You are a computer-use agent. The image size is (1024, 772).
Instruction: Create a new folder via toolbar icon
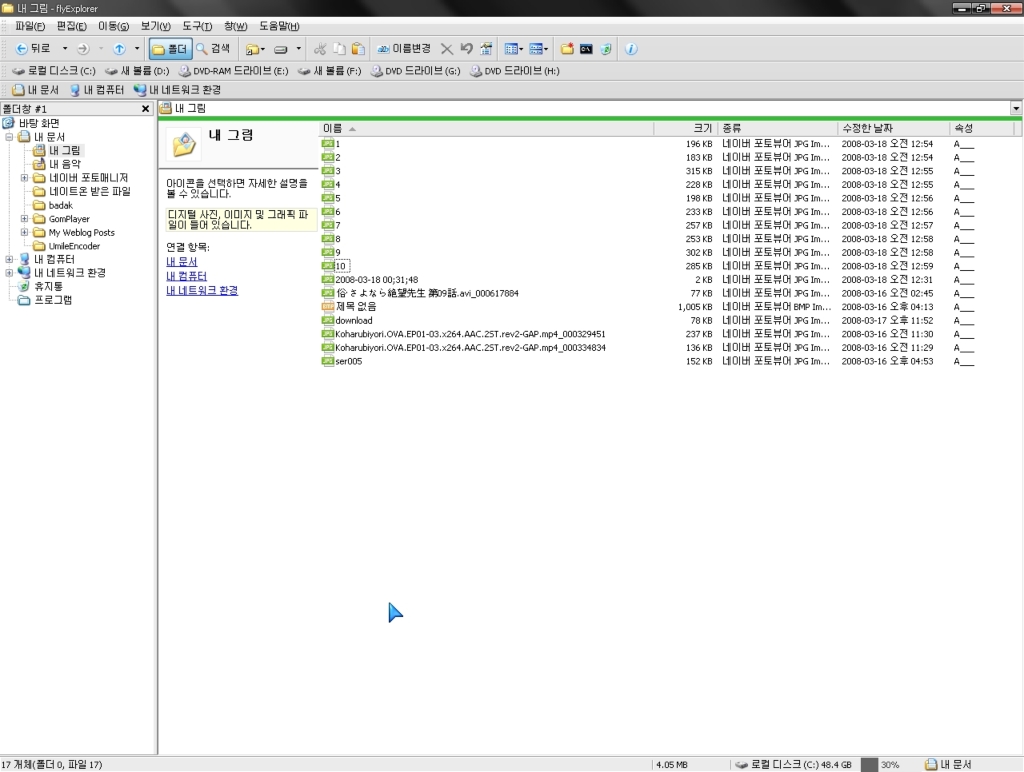(x=567, y=49)
